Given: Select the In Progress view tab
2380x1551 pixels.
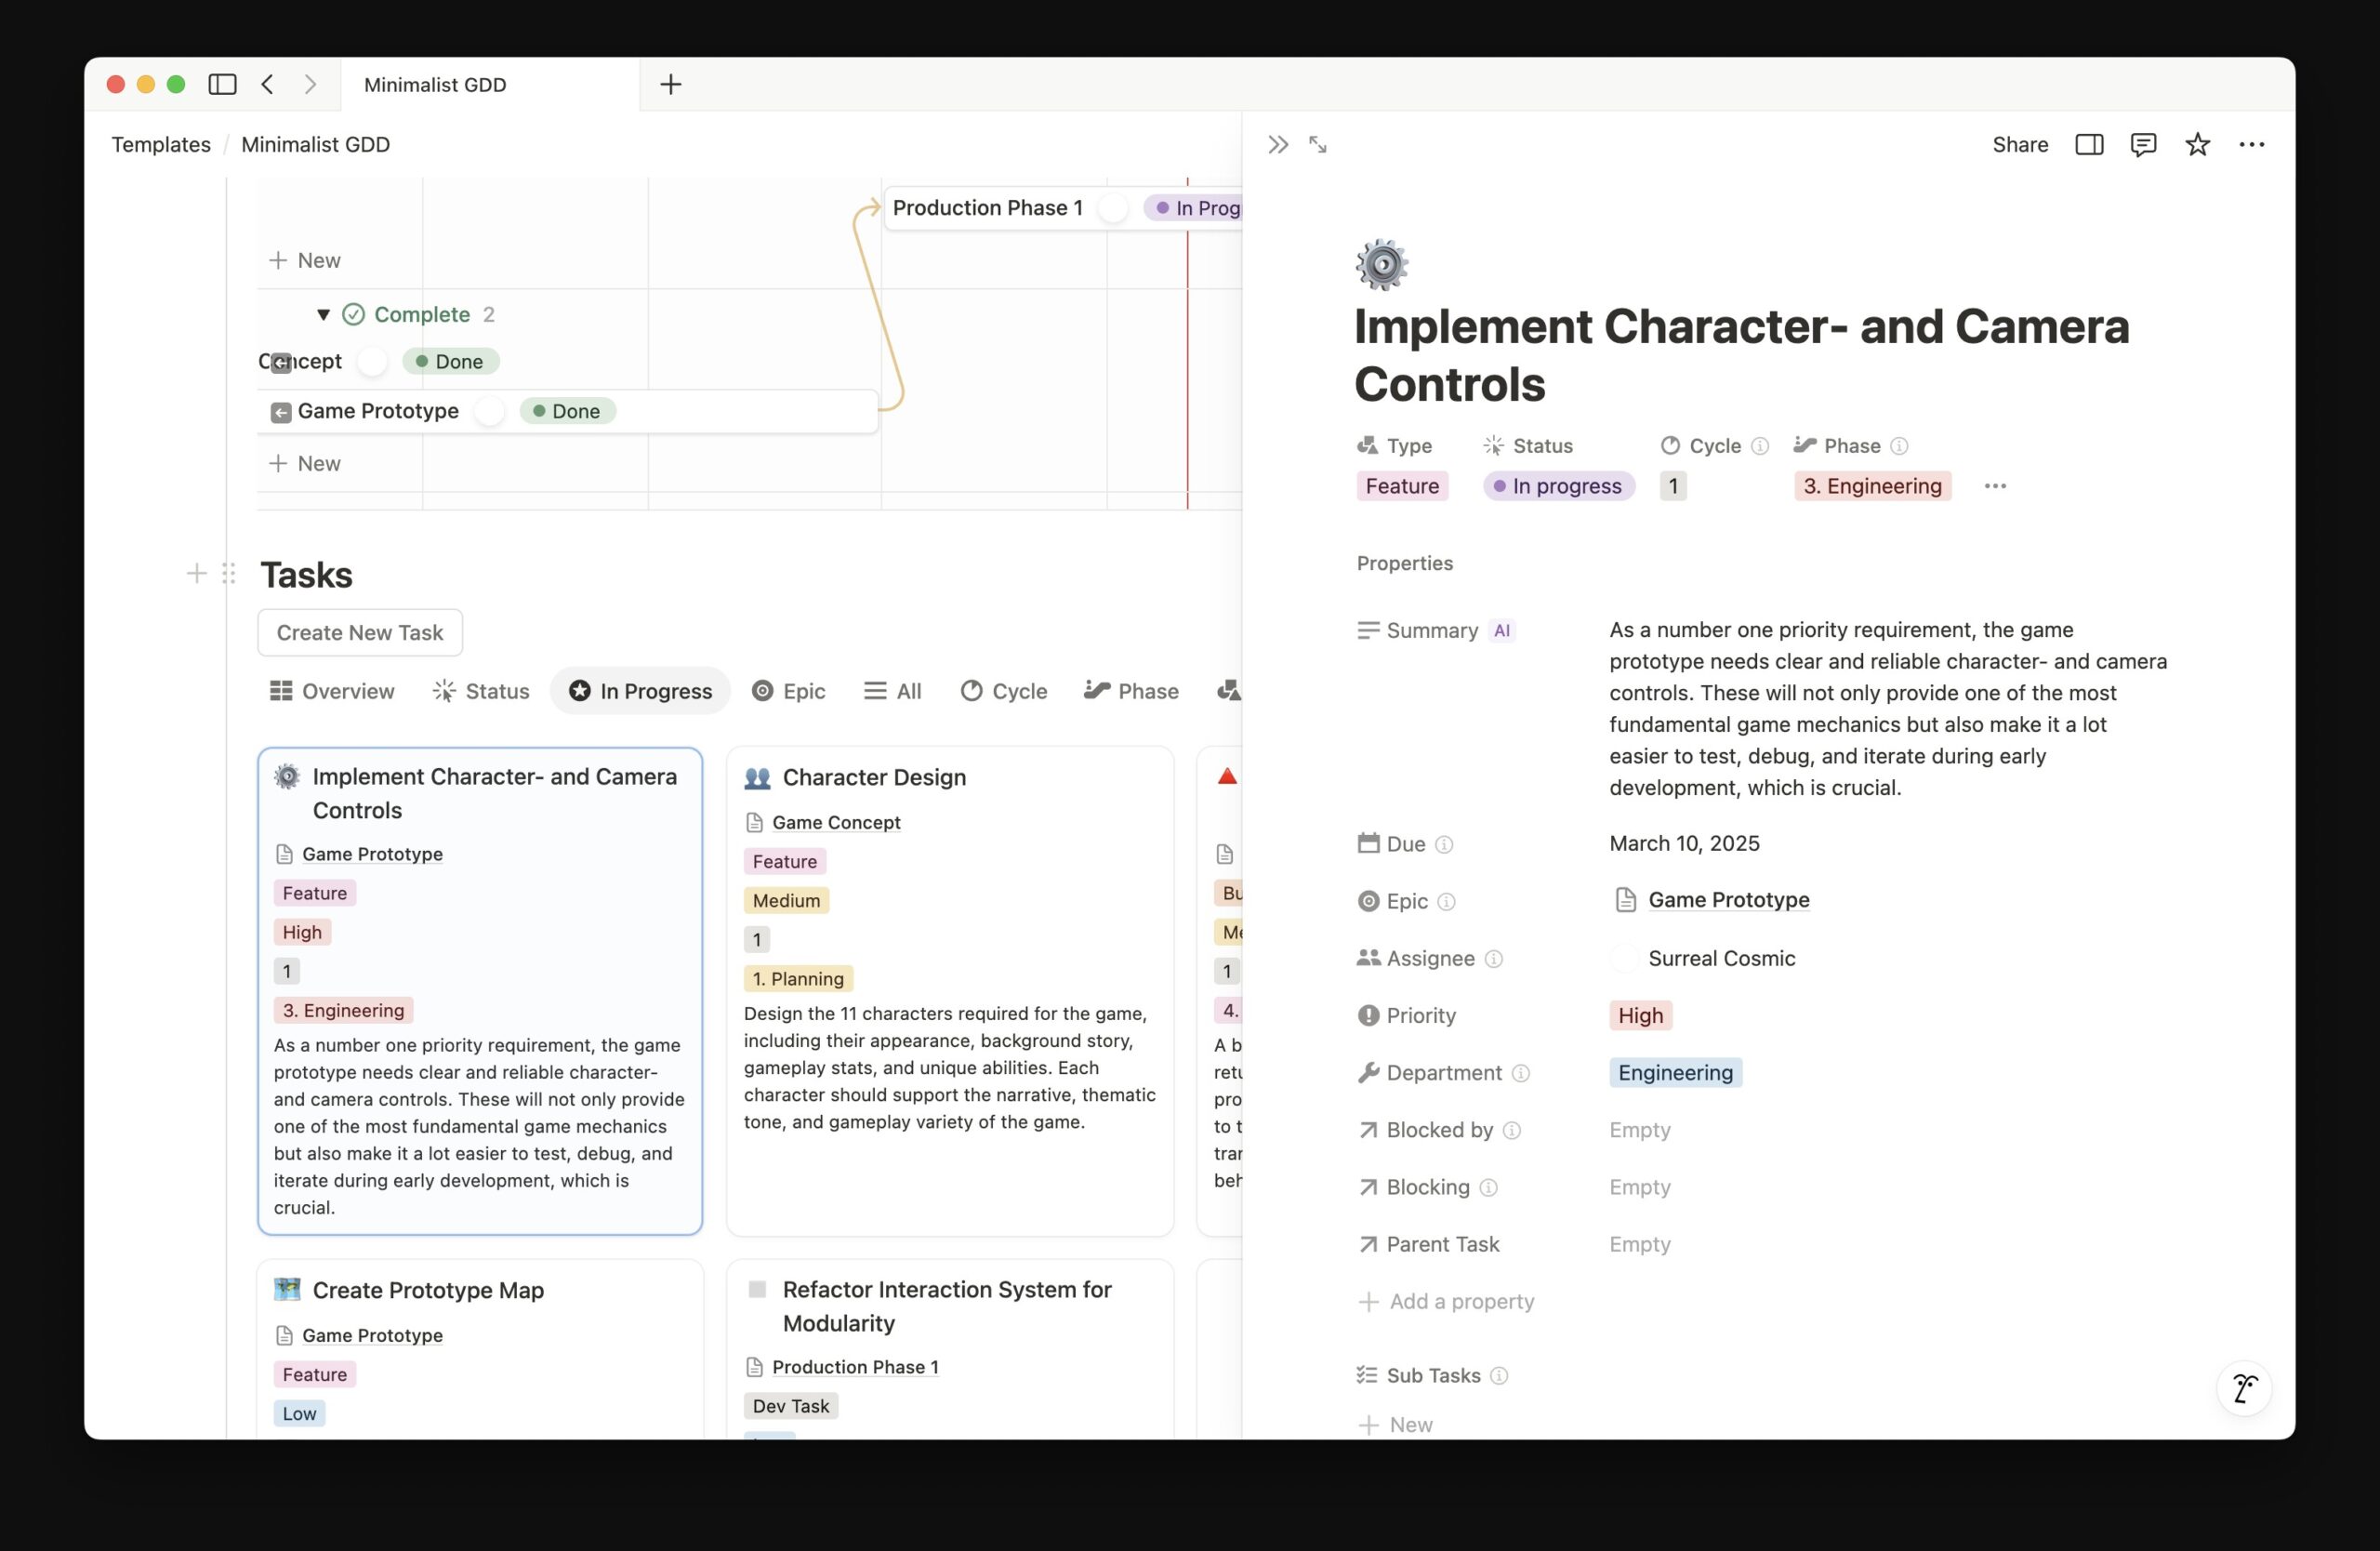Looking at the screenshot, I should click(x=640, y=691).
